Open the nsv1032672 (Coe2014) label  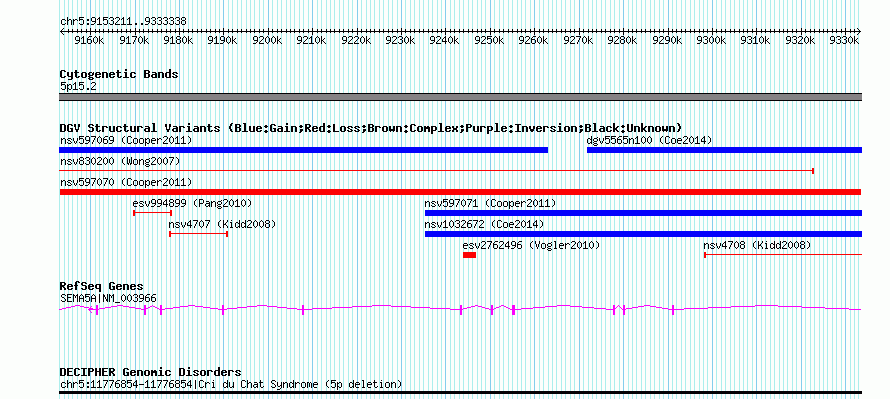click(x=484, y=224)
